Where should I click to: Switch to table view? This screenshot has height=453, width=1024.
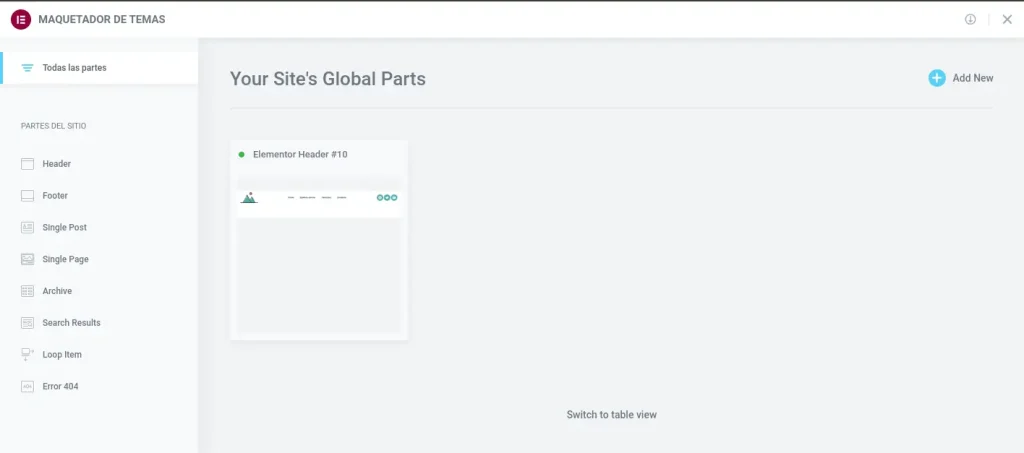(611, 415)
